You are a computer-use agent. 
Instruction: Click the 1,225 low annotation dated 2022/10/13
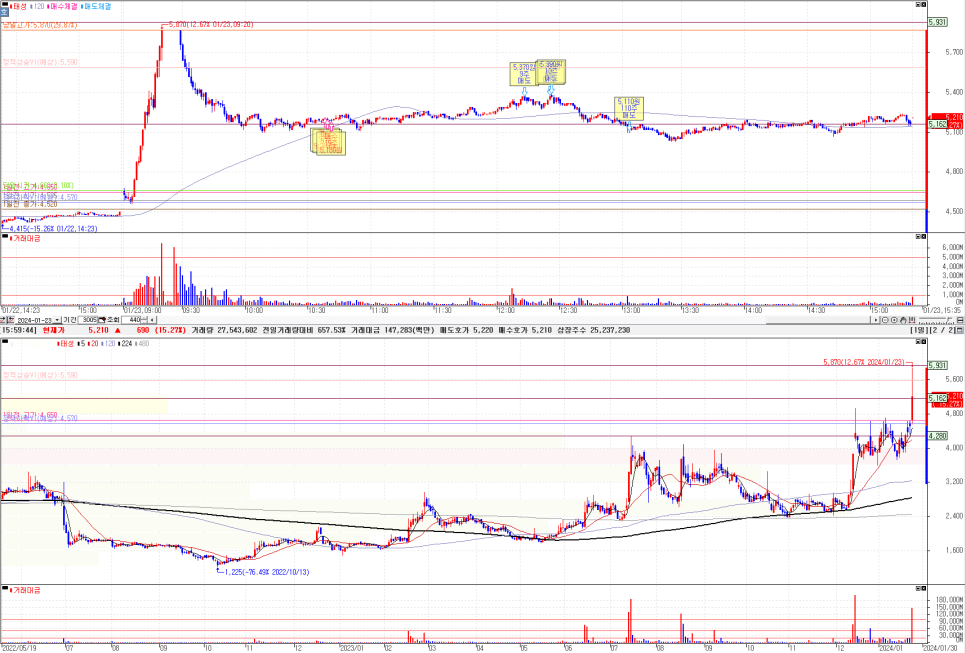[x=266, y=572]
